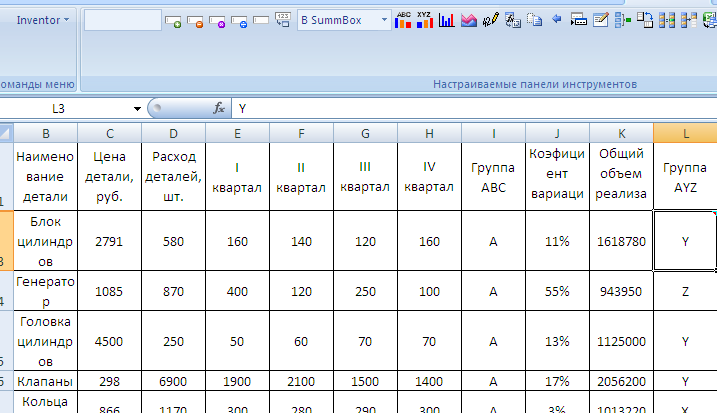Select column C header
717x413 pixels.
point(110,134)
